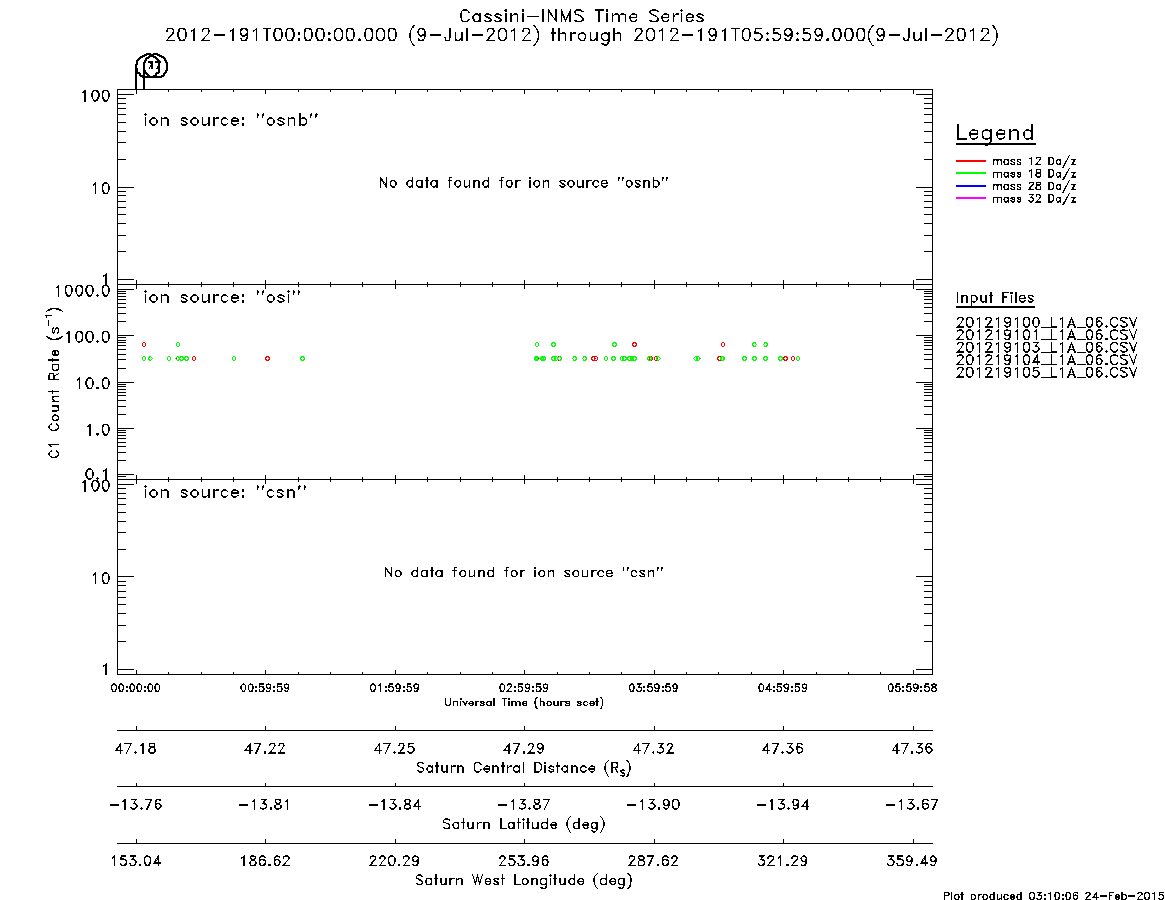Click the green mass 18 Da/z legend line
Image resolution: width=1165 pixels, height=900 pixels.
pos(970,174)
